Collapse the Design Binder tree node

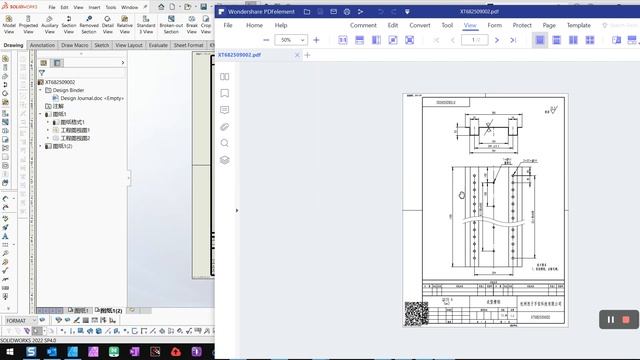(x=40, y=90)
